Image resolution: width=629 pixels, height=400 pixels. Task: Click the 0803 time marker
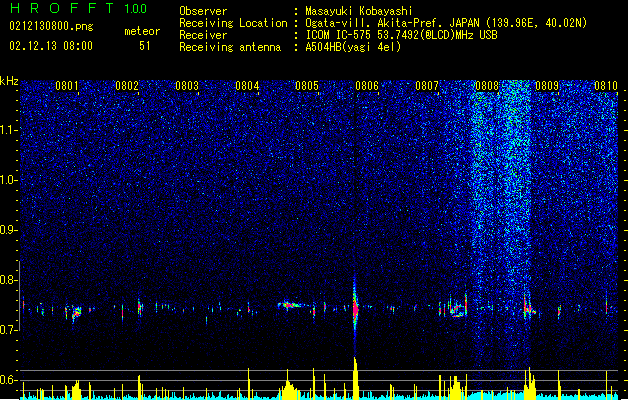coord(187,85)
